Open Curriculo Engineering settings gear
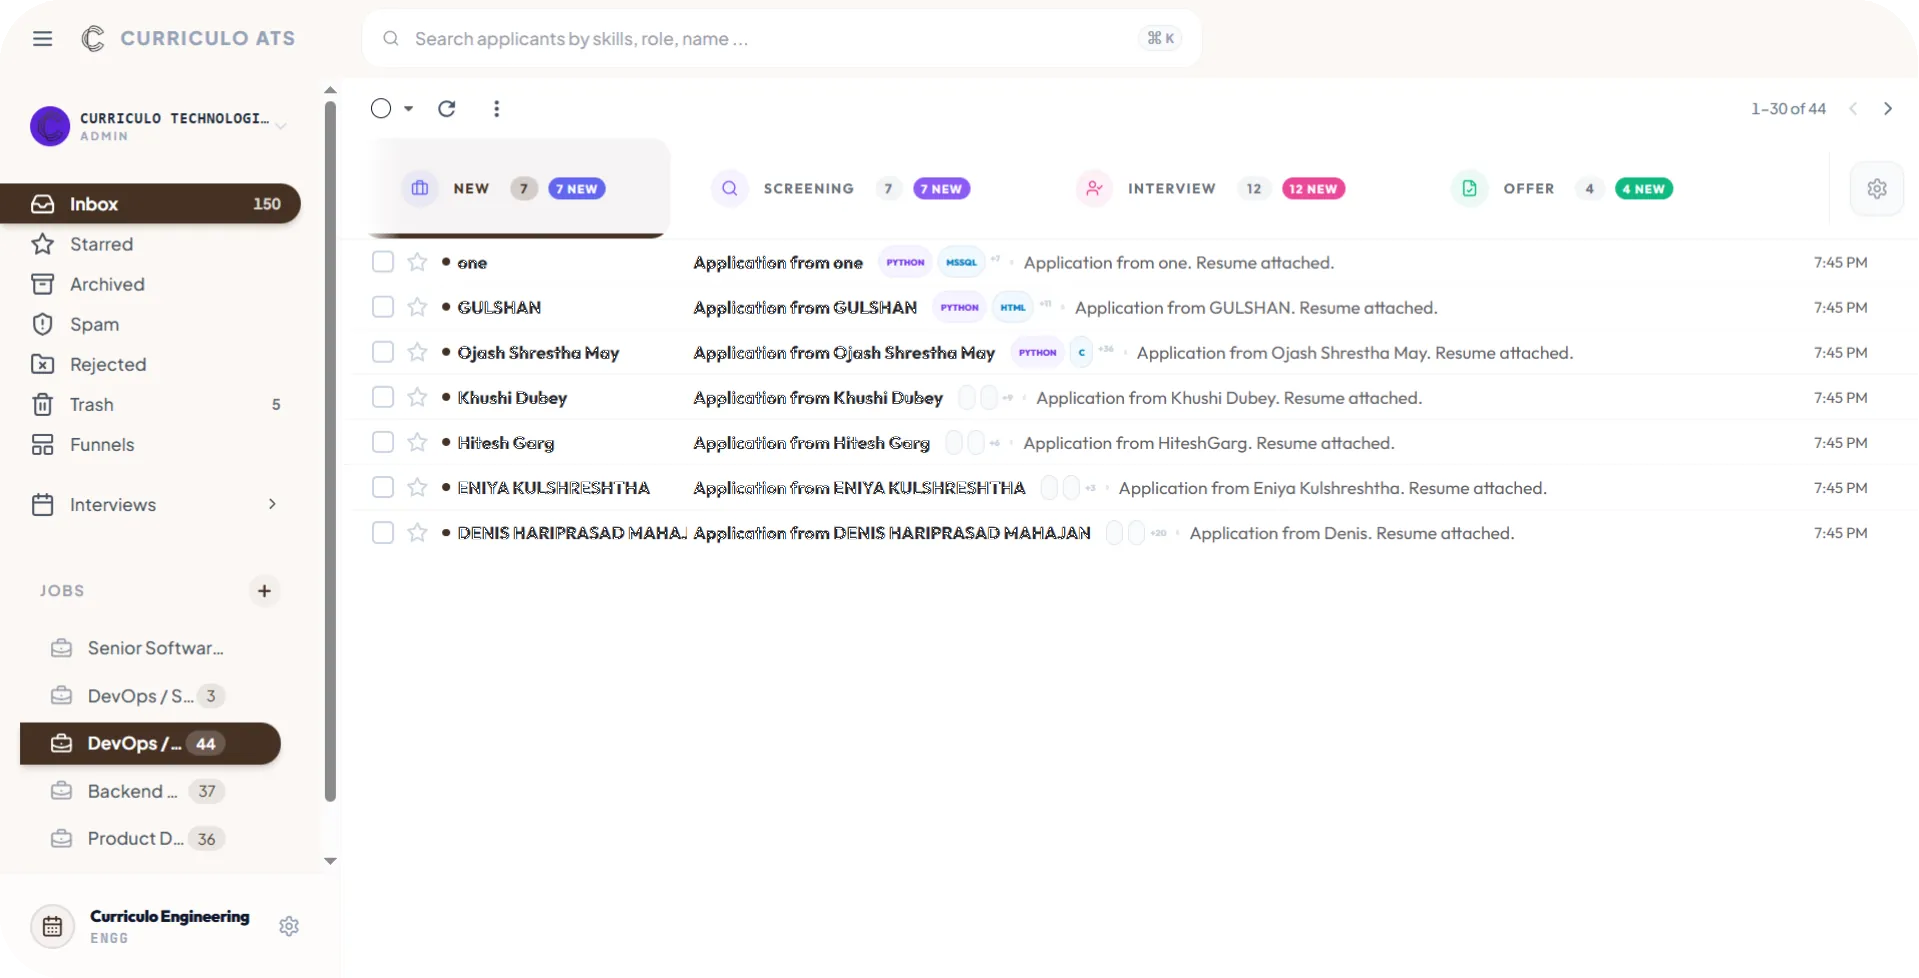This screenshot has height=978, width=1919. [289, 926]
